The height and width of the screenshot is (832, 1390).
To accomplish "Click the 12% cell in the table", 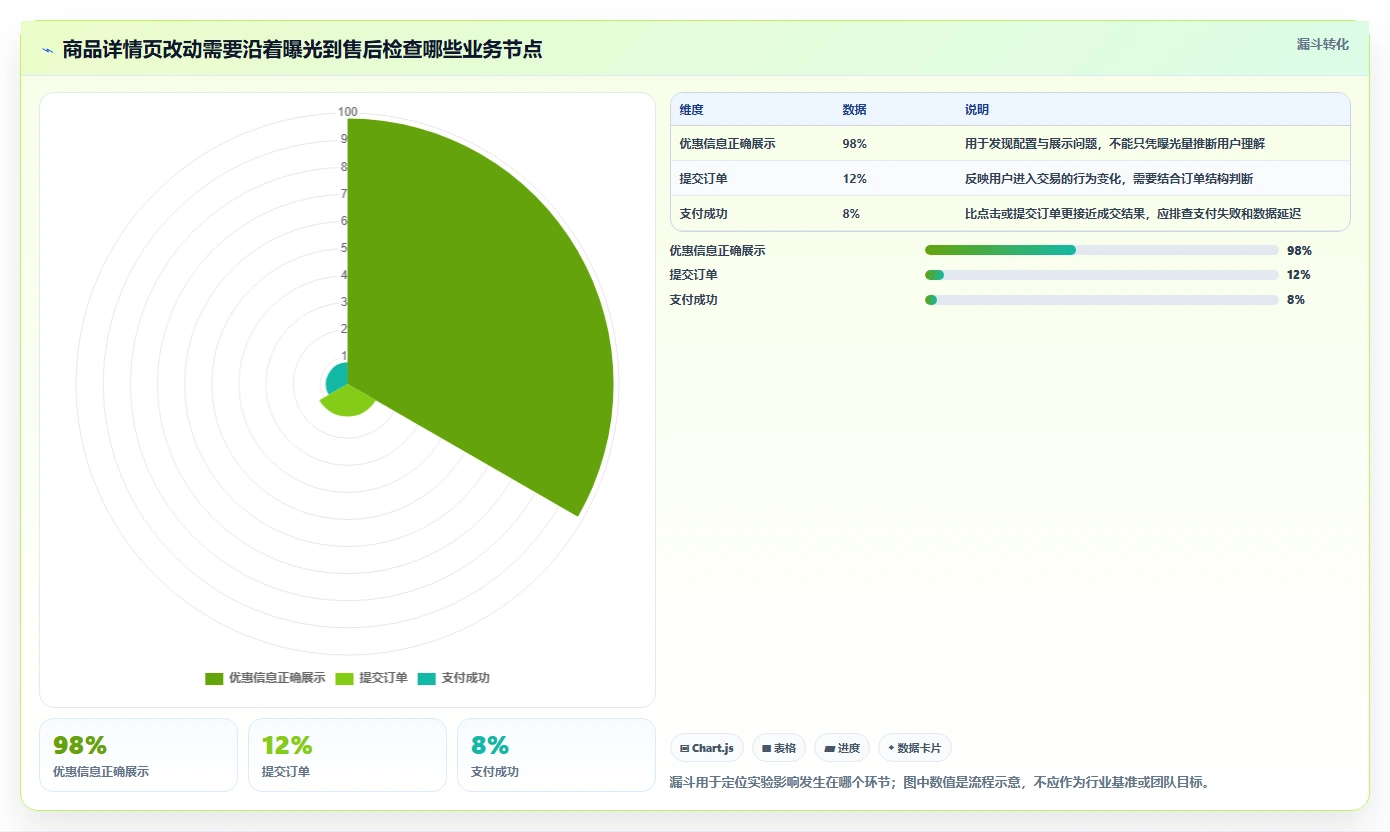I will pos(855,179).
